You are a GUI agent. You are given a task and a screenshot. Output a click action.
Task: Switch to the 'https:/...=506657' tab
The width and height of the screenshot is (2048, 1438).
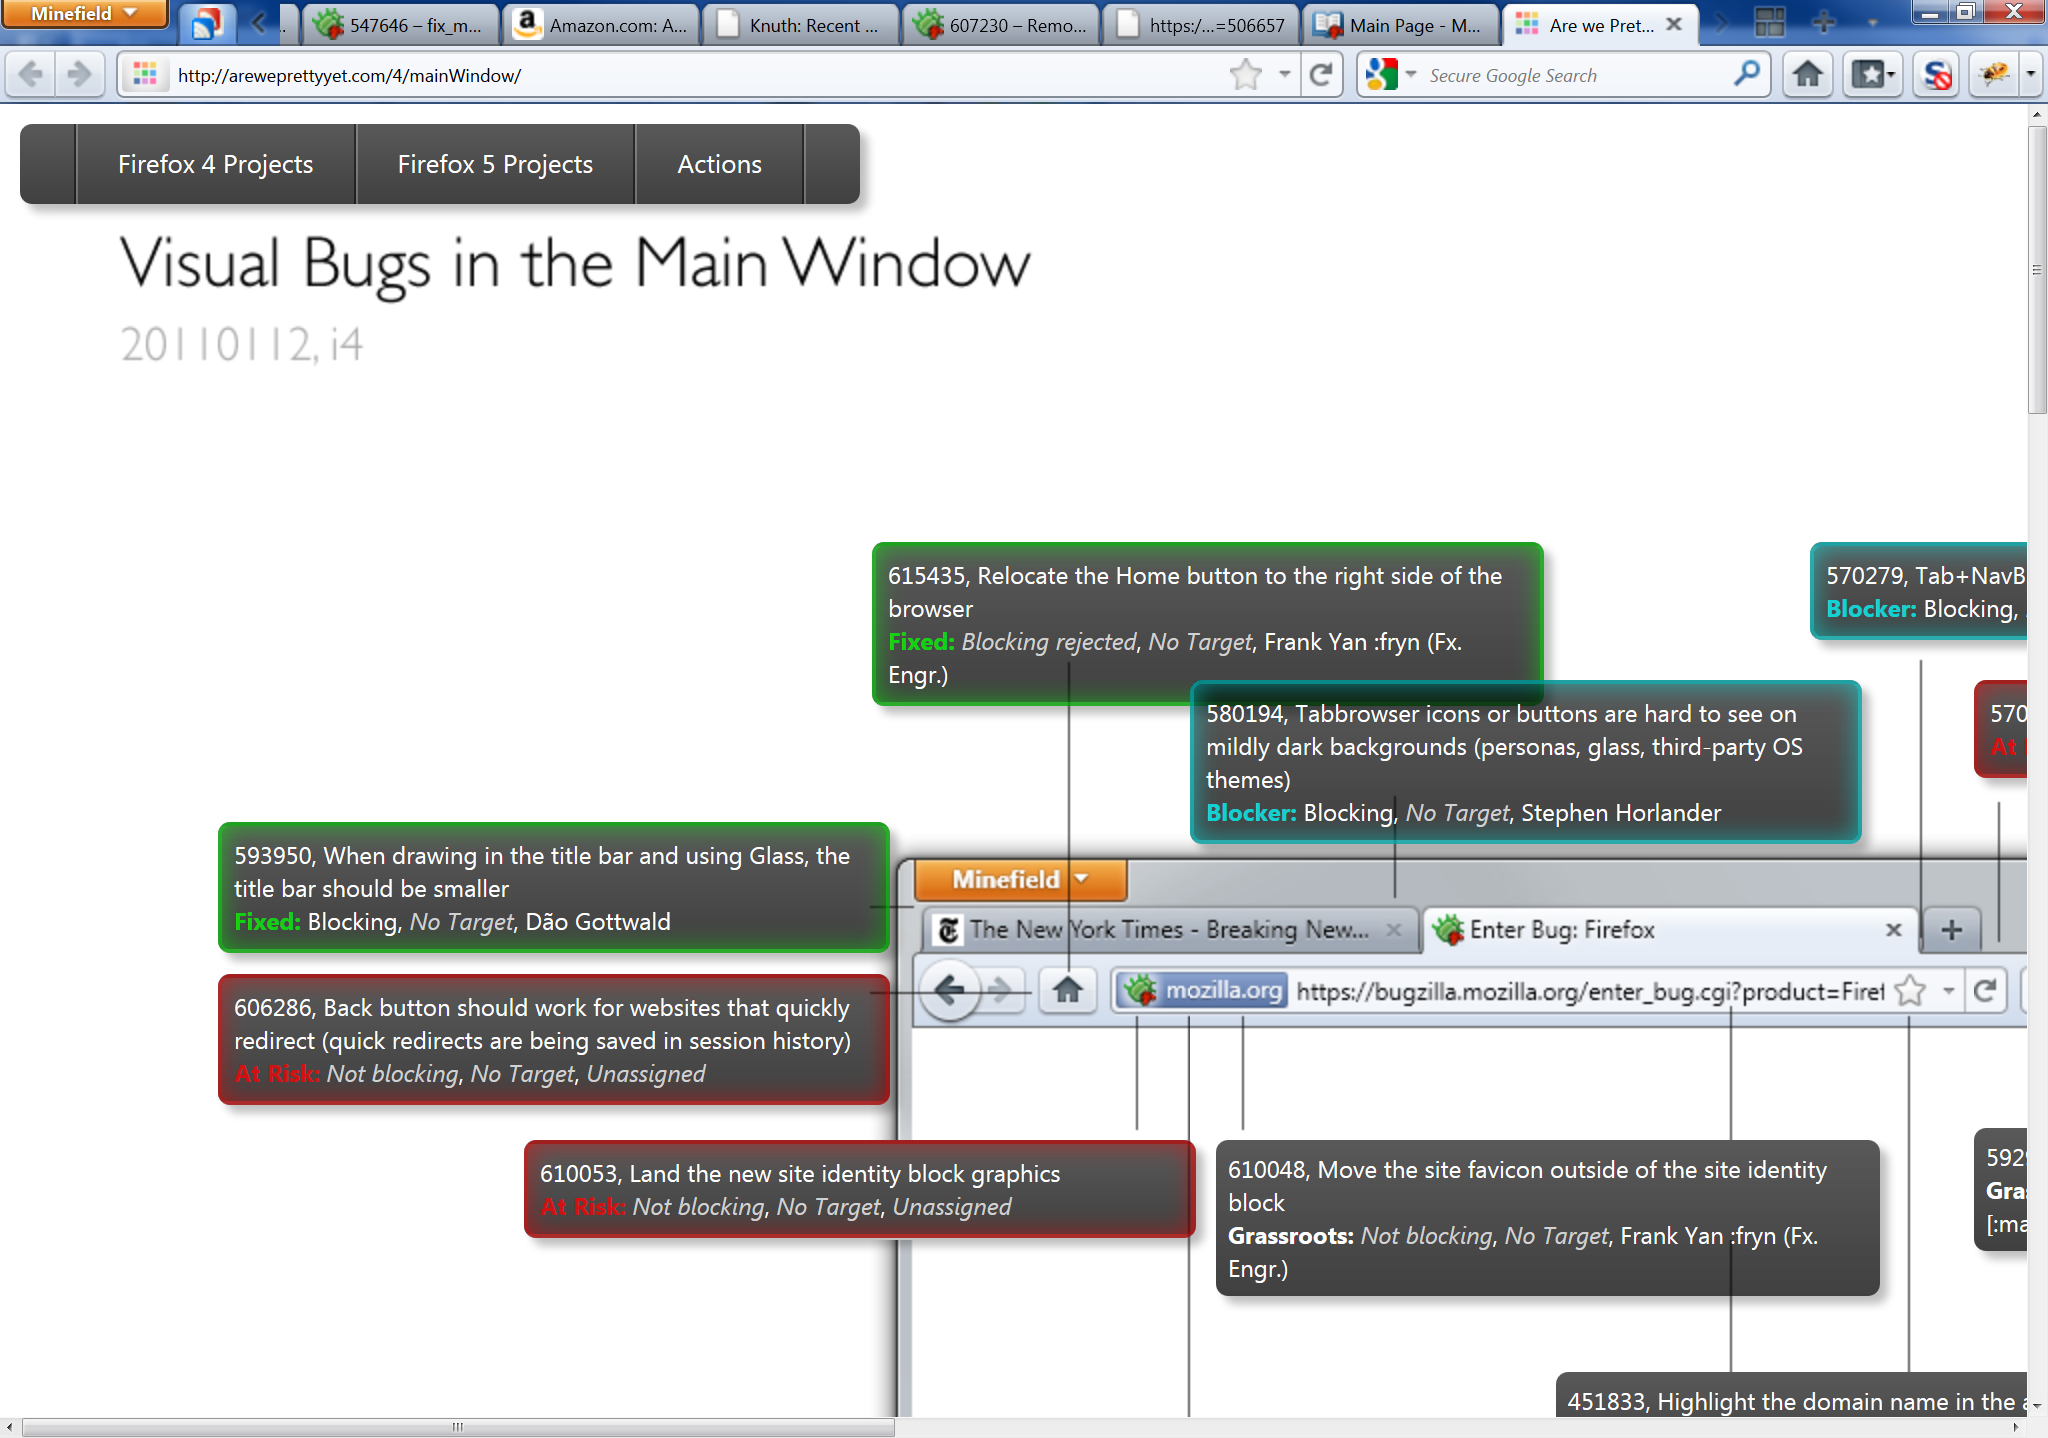(x=1200, y=25)
